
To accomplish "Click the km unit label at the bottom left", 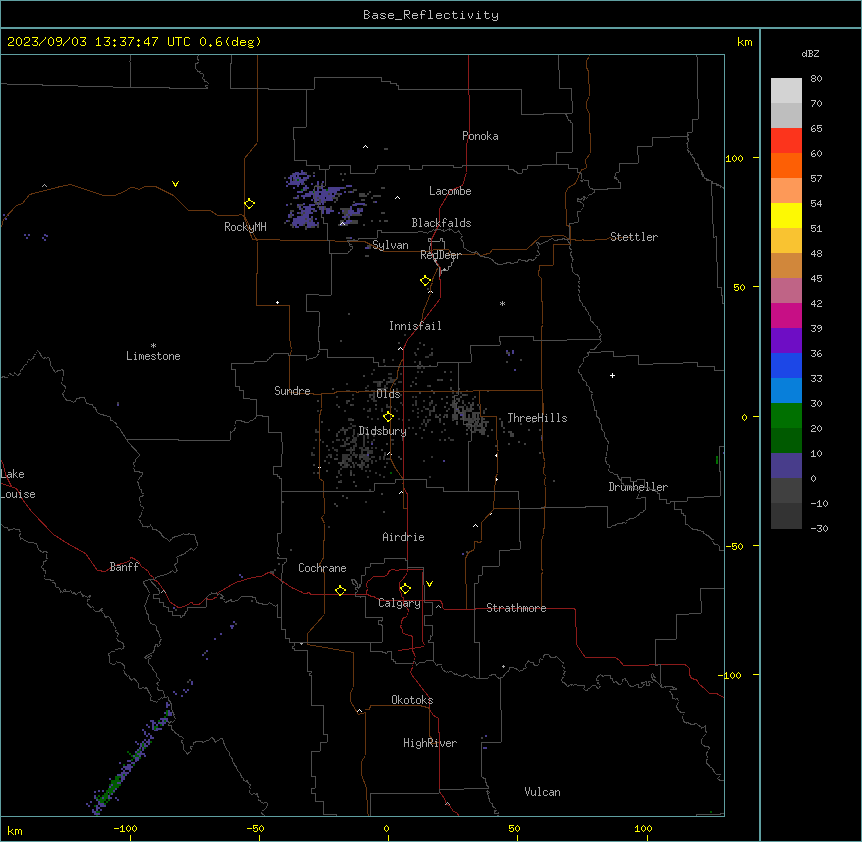I will (x=15, y=830).
